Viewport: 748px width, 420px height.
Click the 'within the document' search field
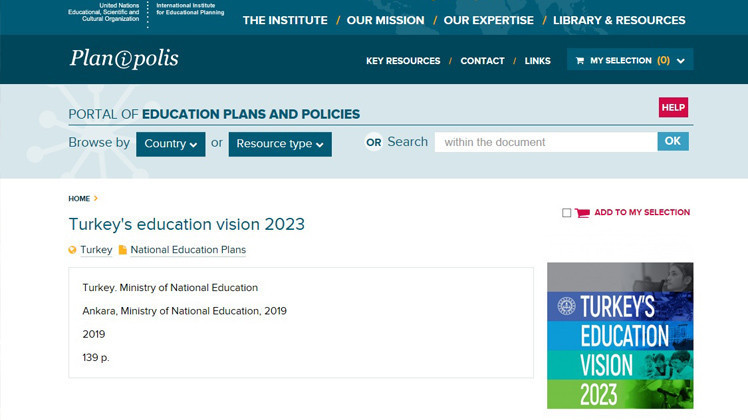545,142
